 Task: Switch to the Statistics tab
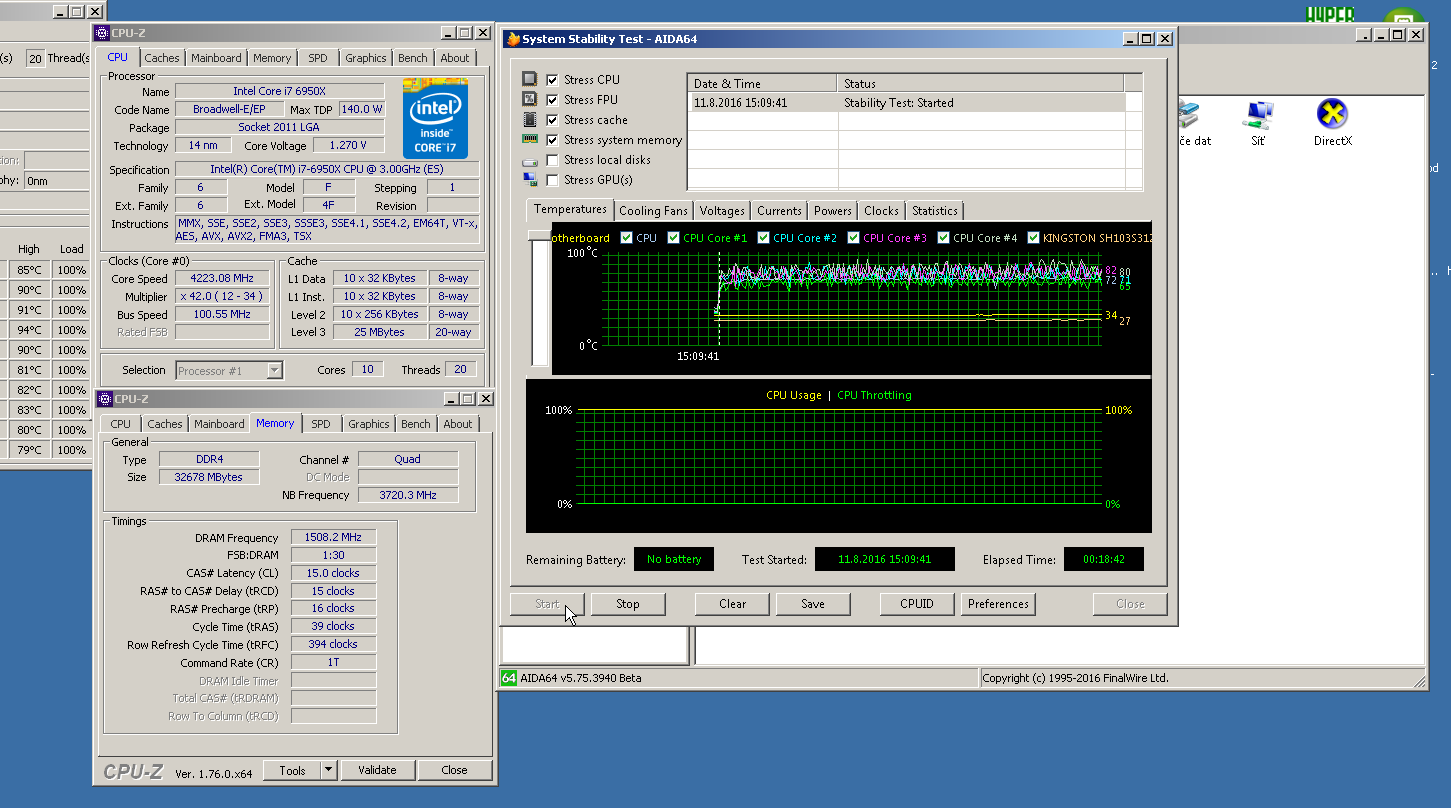(935, 211)
